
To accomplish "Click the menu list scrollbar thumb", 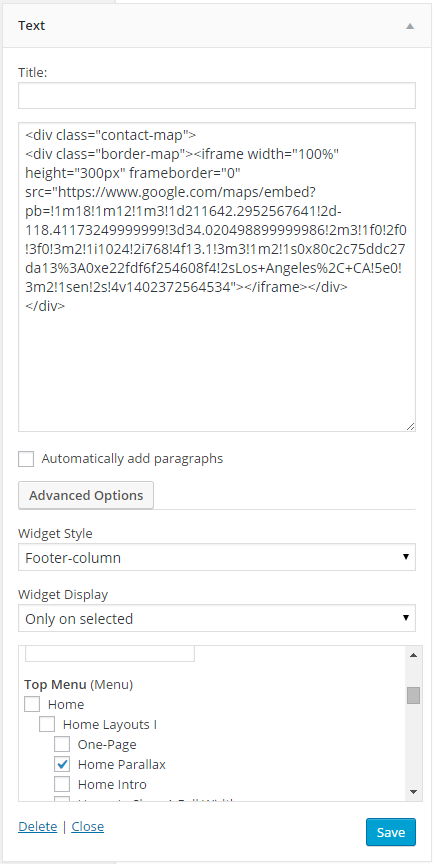I will [x=413, y=695].
